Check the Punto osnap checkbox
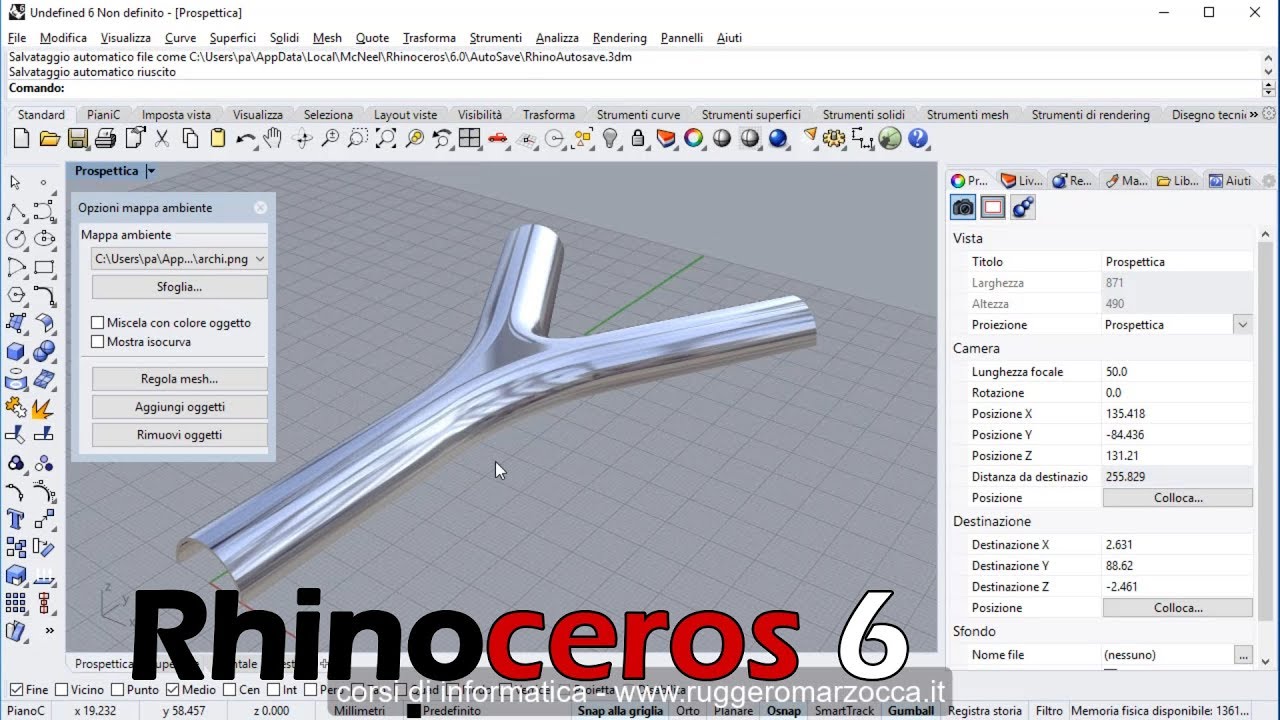 tap(118, 690)
